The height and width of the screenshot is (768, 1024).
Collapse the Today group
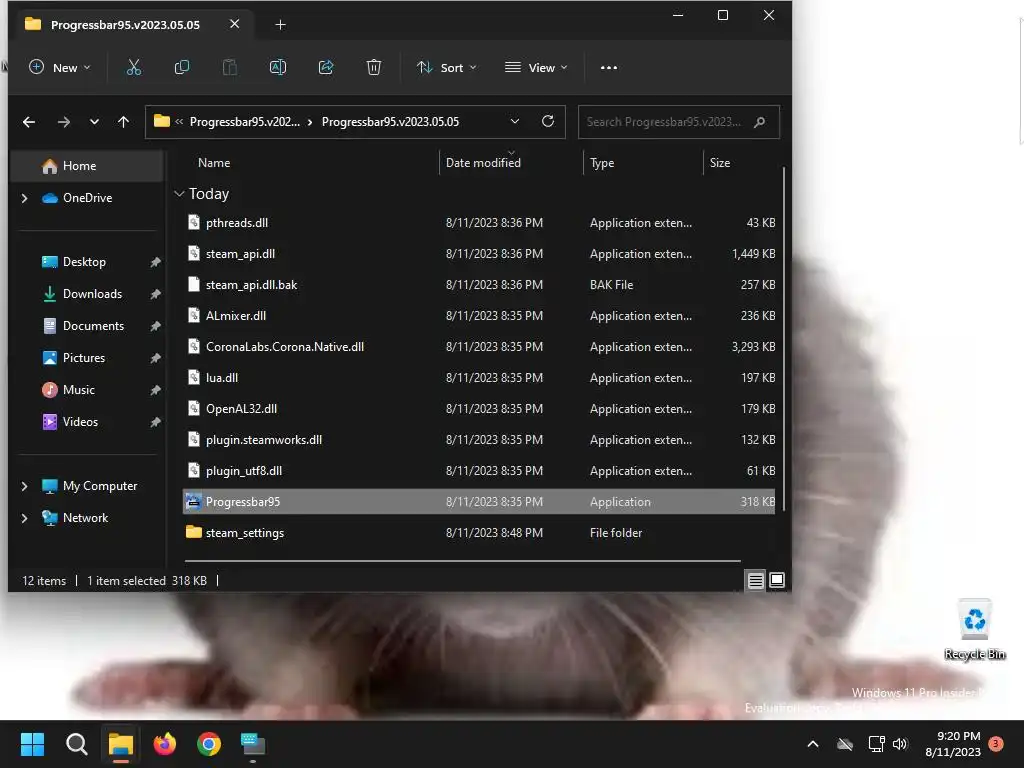pyautogui.click(x=179, y=194)
